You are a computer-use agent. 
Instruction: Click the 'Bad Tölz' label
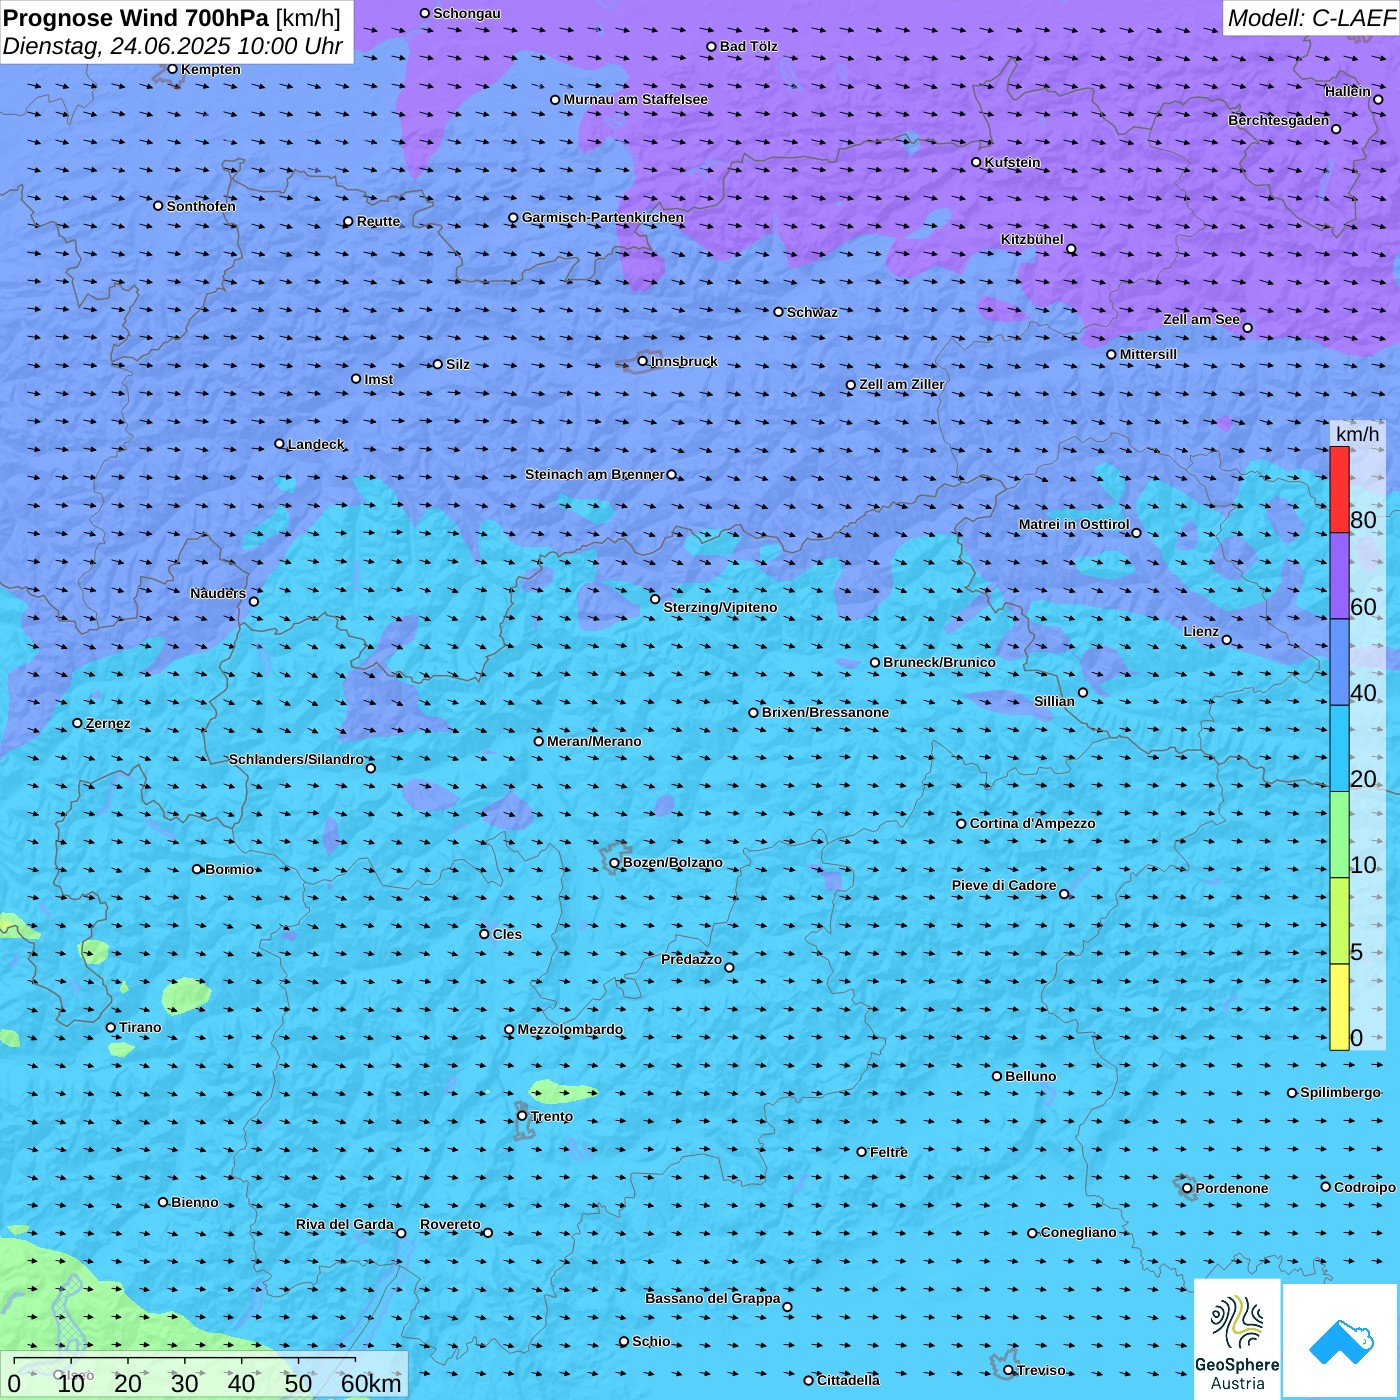click(748, 46)
